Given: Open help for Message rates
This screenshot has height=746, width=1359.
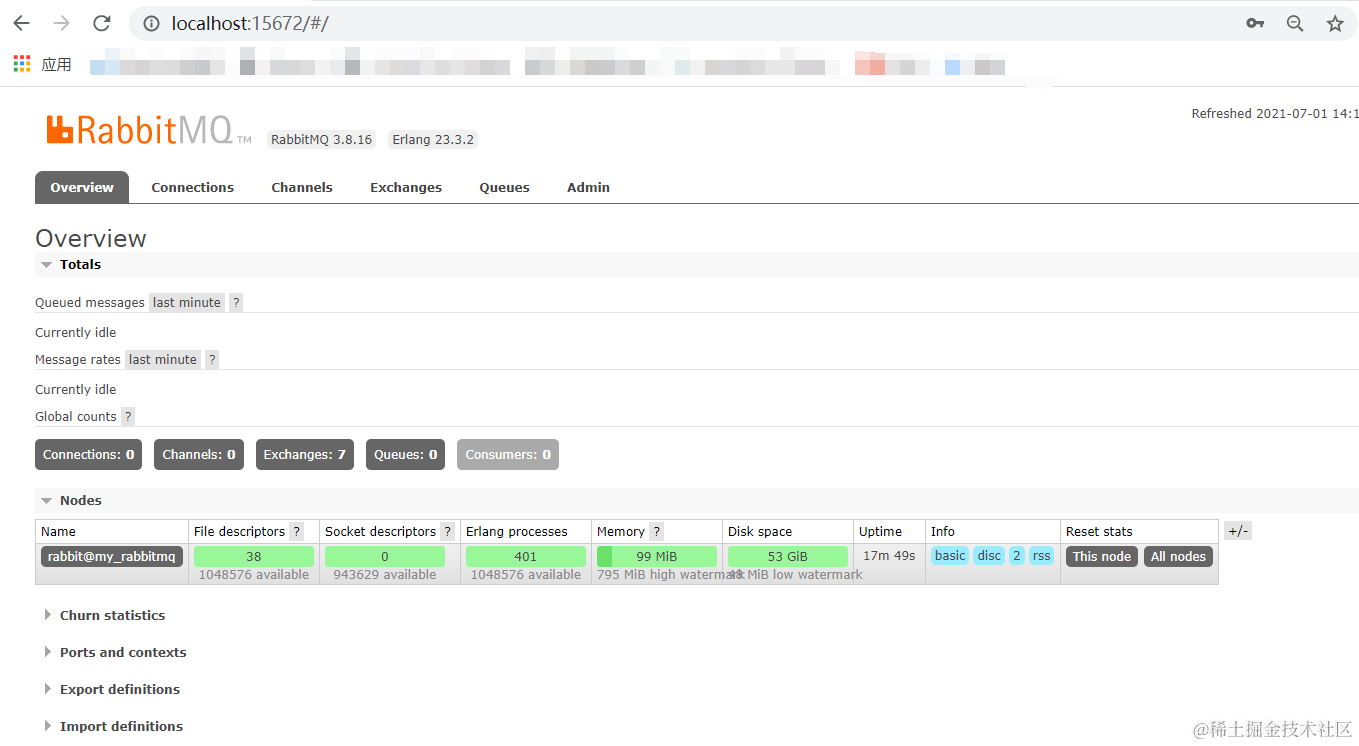Looking at the screenshot, I should tap(212, 359).
